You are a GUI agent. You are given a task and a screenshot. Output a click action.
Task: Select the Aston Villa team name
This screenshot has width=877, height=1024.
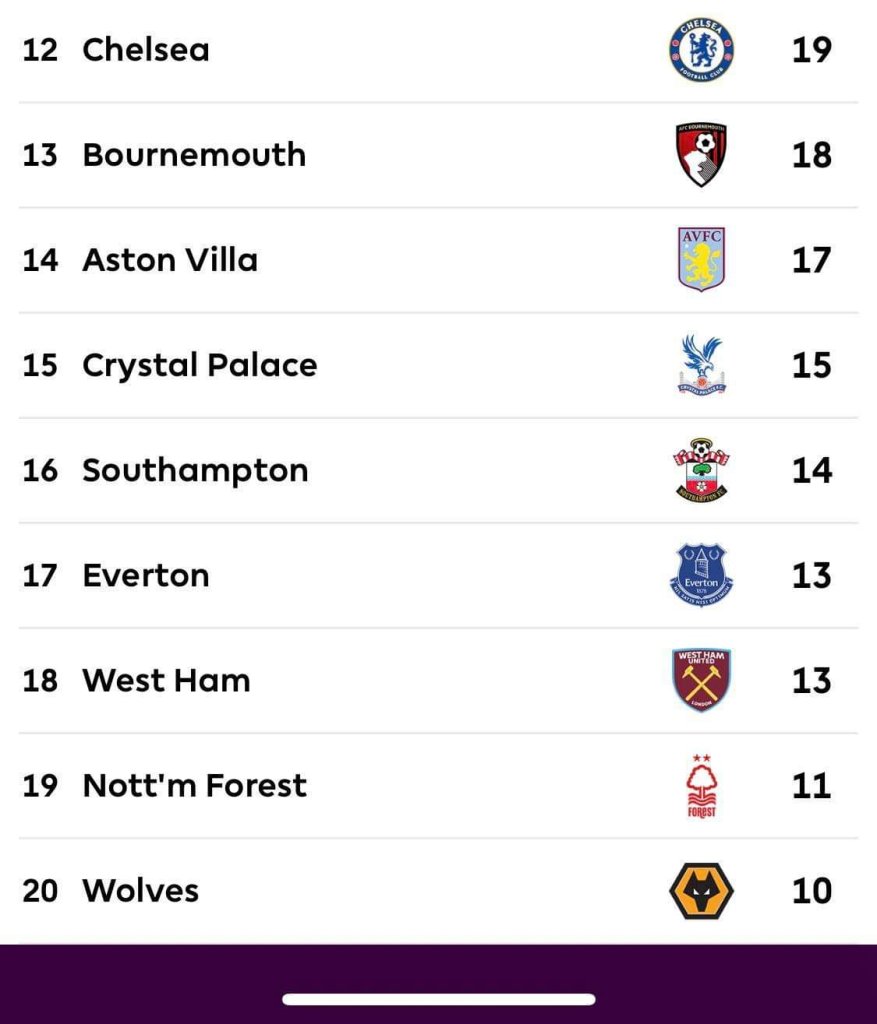(x=170, y=260)
